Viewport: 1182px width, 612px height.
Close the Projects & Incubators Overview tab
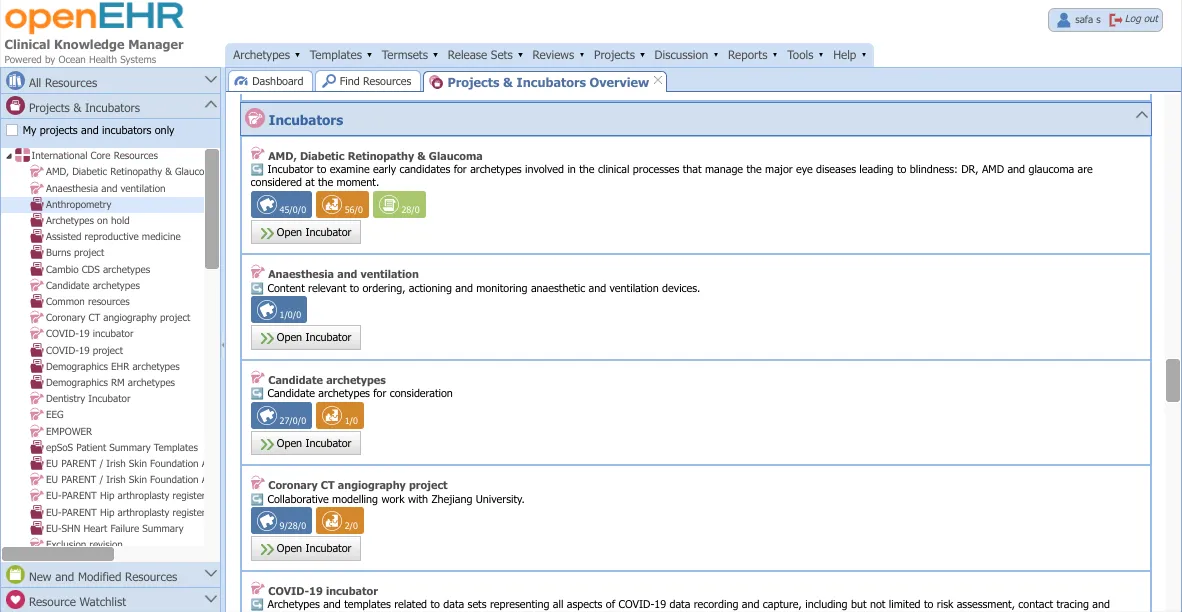point(658,81)
